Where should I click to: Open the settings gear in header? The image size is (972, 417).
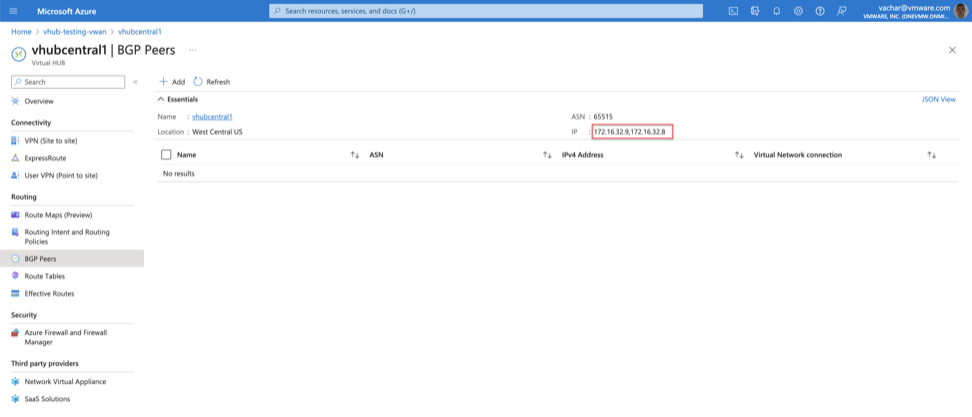tap(798, 11)
